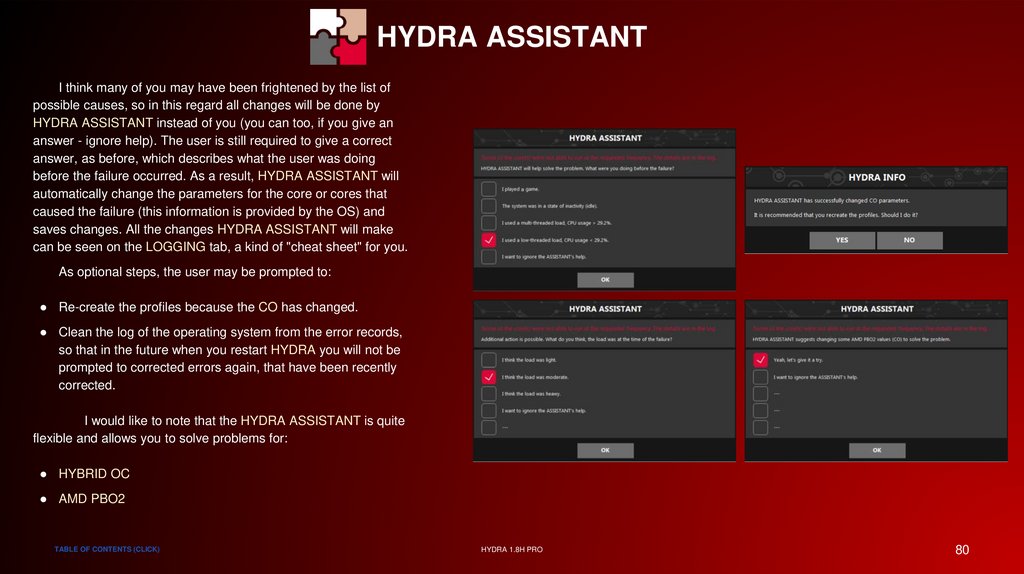This screenshot has width=1024, height=574.
Task: Click the "Clean the log of the operating system" bullet
Action: (x=230, y=359)
